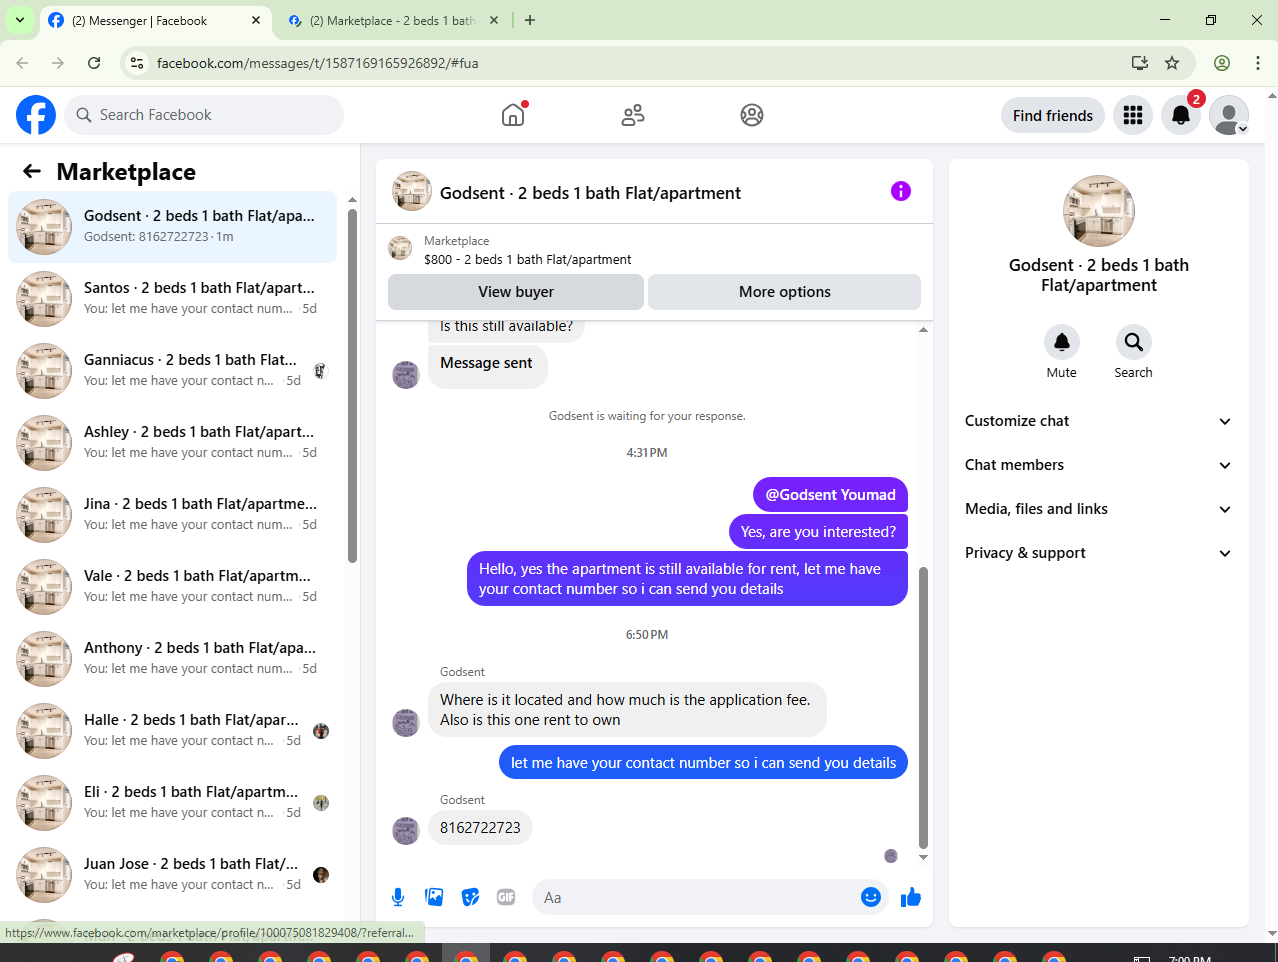Expand Privacy & support section

pyautogui.click(x=1098, y=553)
